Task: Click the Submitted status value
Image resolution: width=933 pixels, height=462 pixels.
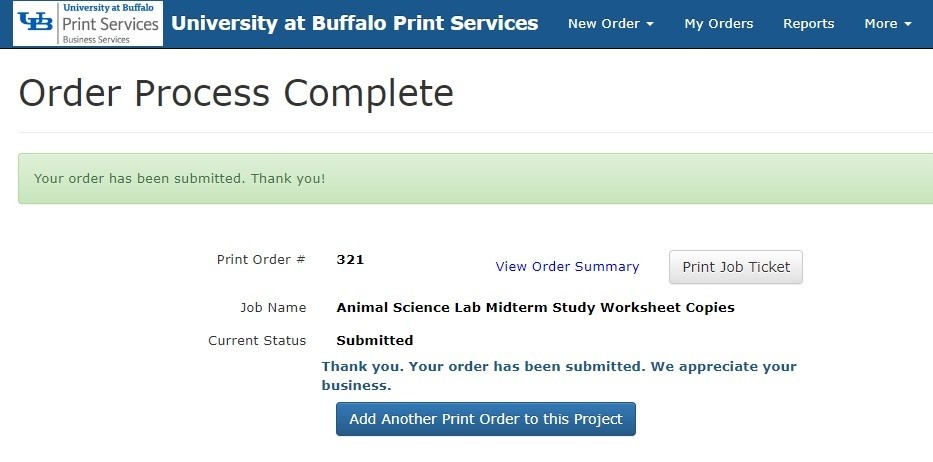Action: [x=375, y=341]
